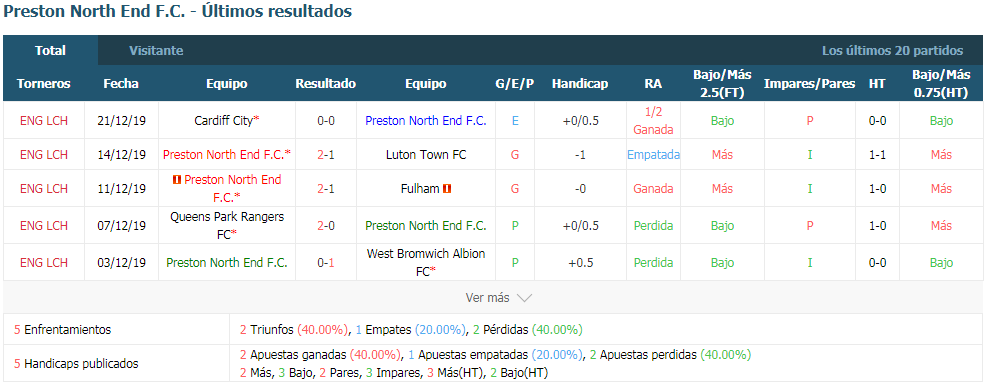Click ENG LCH tournament on 21/12/19 row
The width and height of the screenshot is (988, 384).
coord(43,120)
